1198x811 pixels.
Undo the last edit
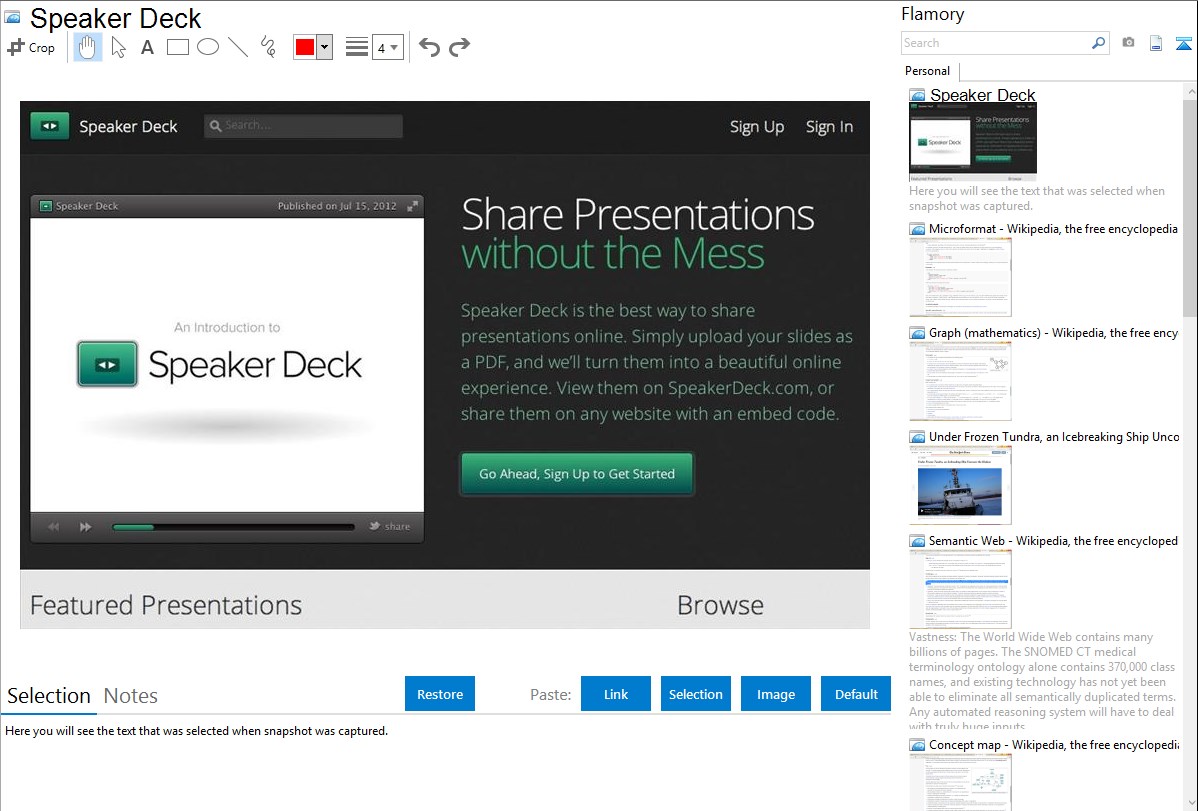coord(429,47)
